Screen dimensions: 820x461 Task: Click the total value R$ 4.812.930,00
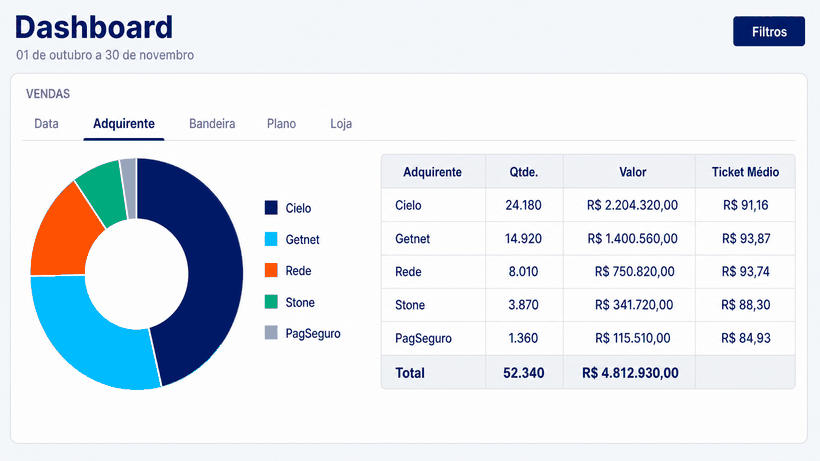(x=630, y=373)
